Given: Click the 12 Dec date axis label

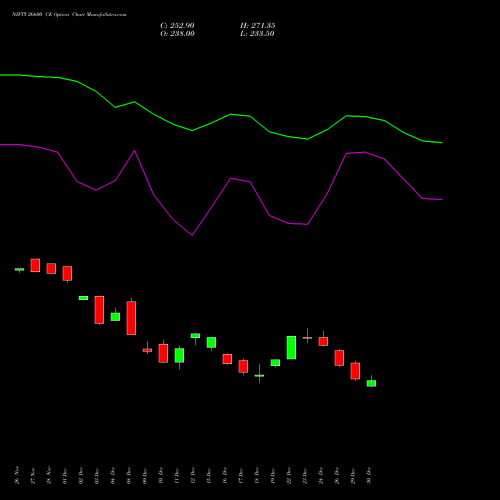Looking at the screenshot, I should (193, 476).
